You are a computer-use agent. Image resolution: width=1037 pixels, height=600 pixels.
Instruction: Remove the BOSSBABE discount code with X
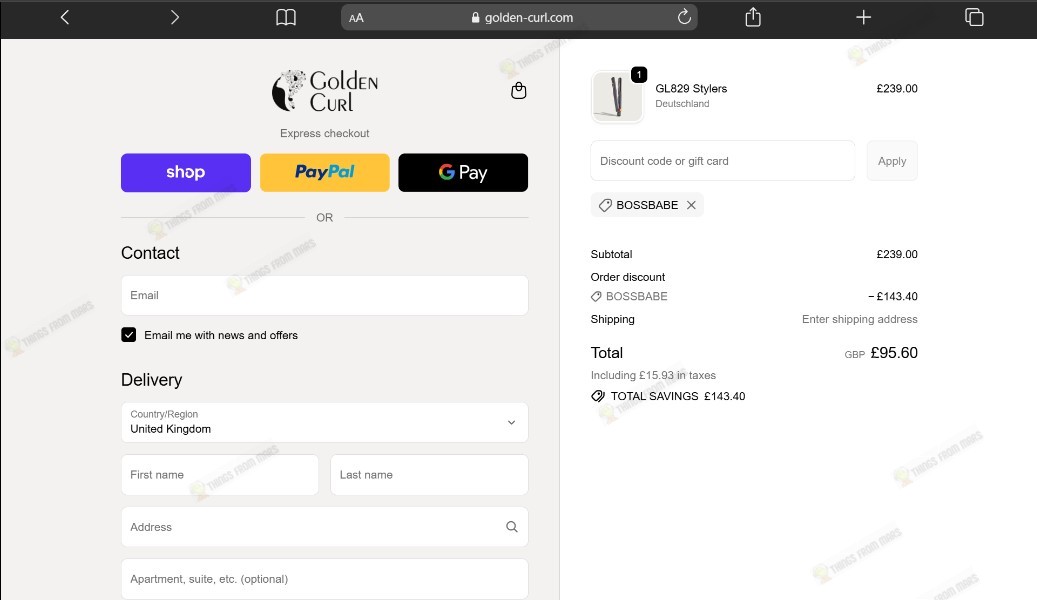[691, 205]
